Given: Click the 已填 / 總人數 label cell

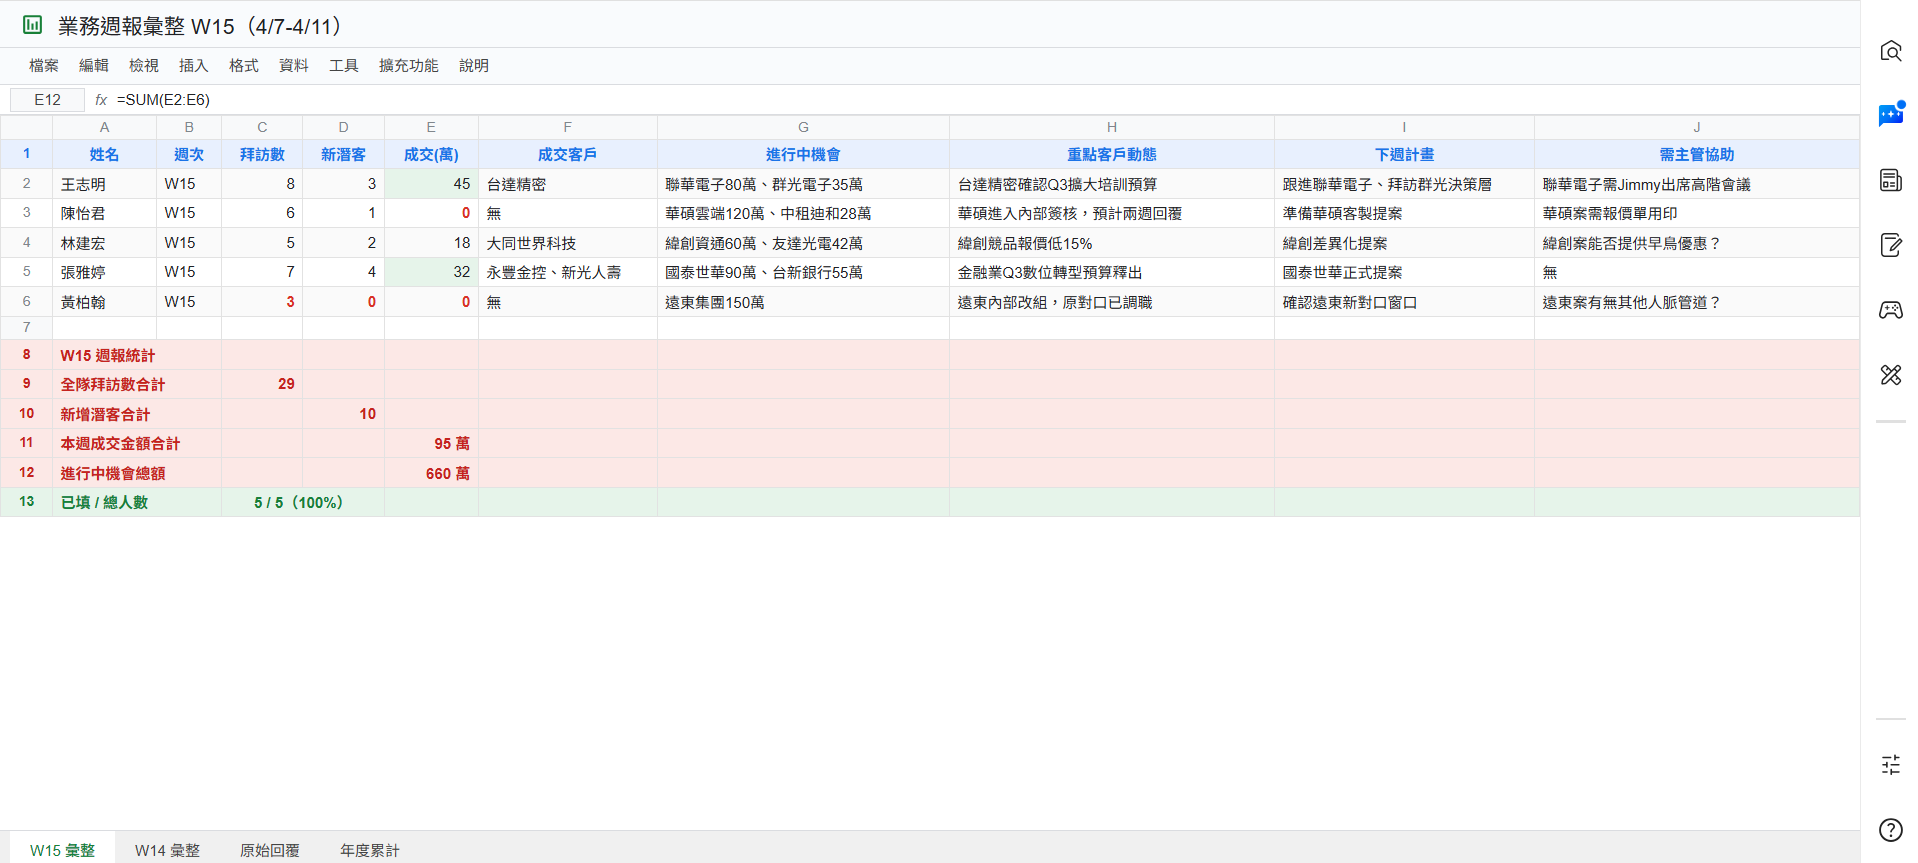Looking at the screenshot, I should pyautogui.click(x=137, y=502).
